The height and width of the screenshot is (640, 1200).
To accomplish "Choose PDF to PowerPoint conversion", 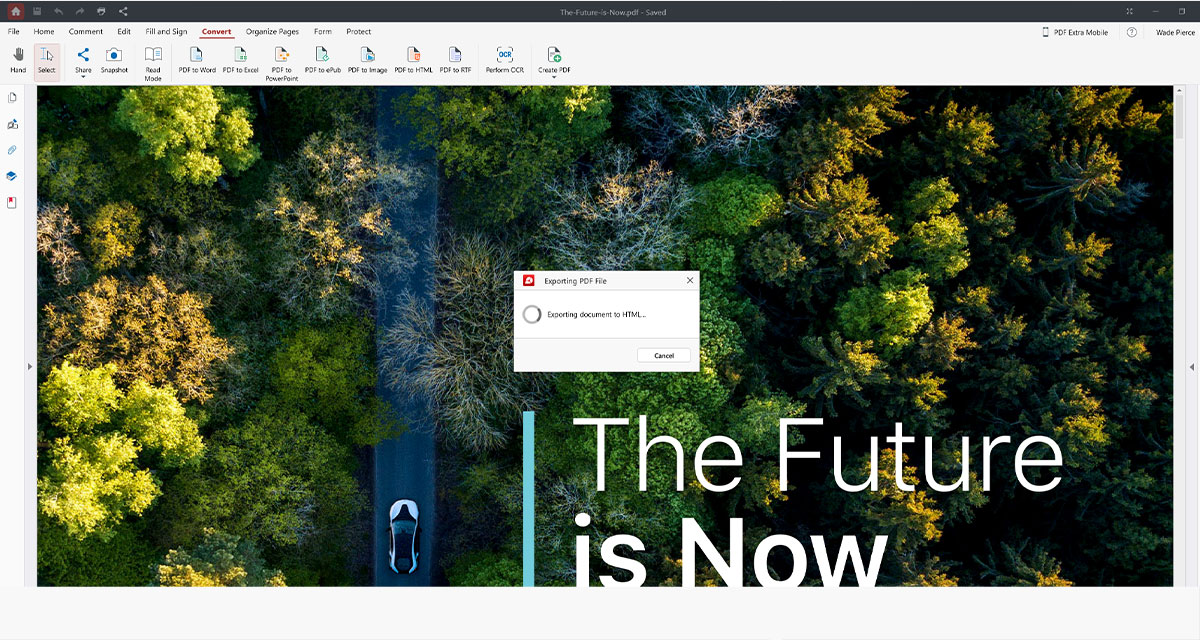I will [x=282, y=55].
